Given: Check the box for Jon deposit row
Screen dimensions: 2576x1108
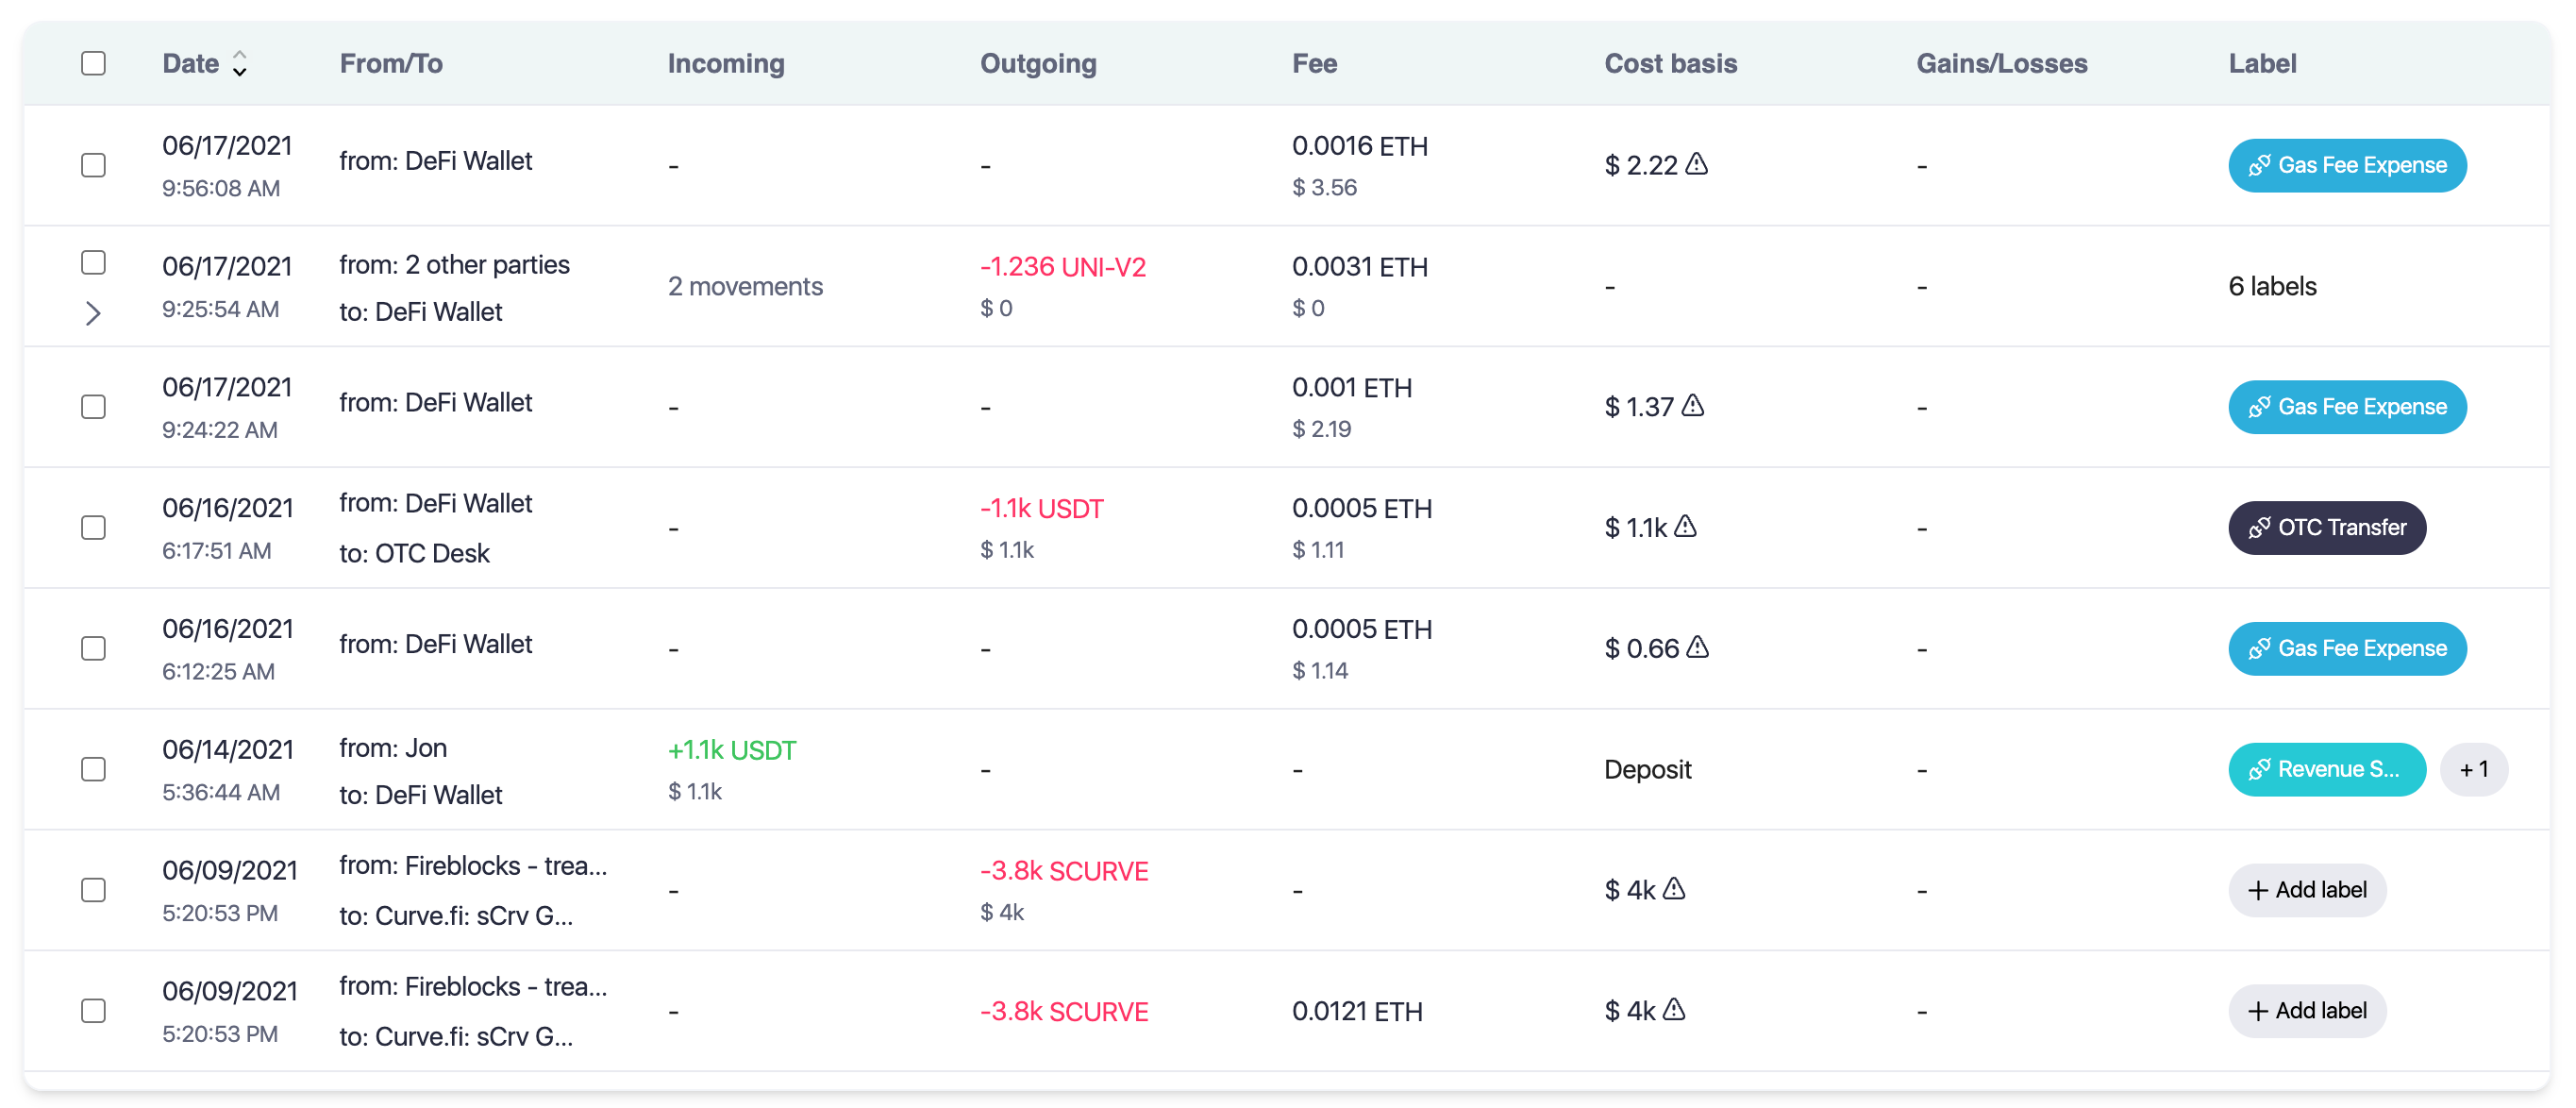Looking at the screenshot, I should pos(93,769).
